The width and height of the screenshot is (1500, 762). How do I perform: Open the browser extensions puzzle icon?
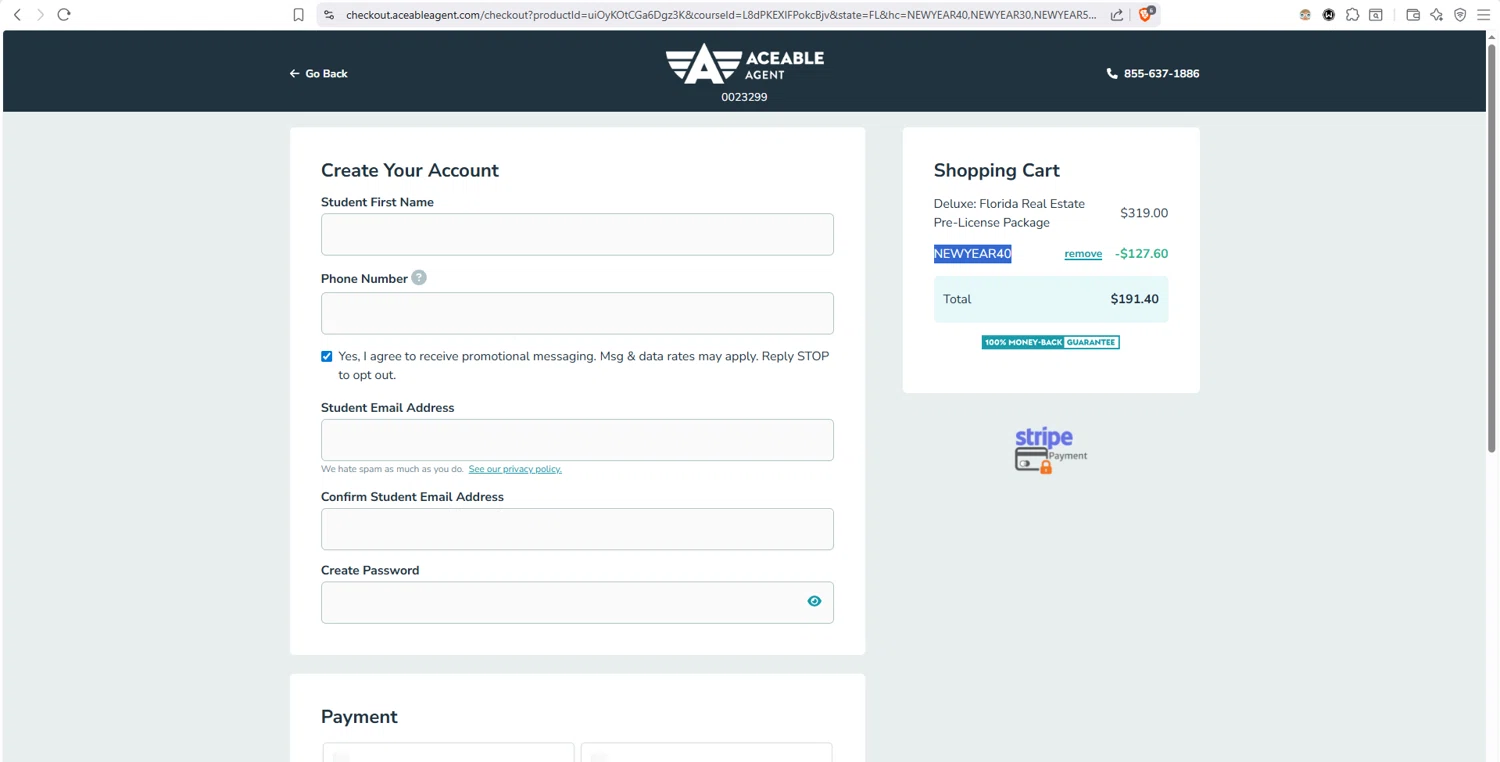pyautogui.click(x=1352, y=15)
